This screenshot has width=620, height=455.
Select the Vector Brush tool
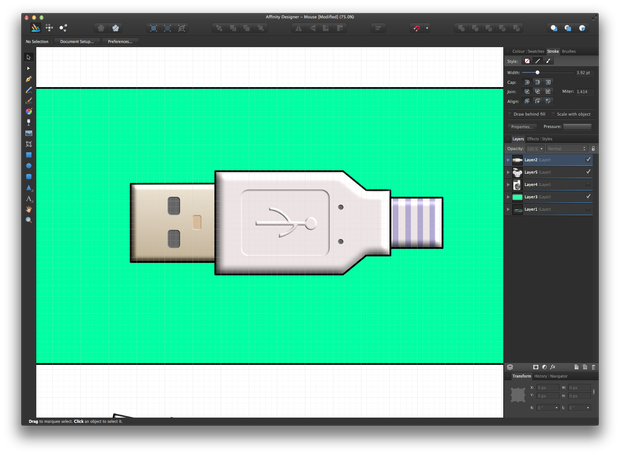28,101
